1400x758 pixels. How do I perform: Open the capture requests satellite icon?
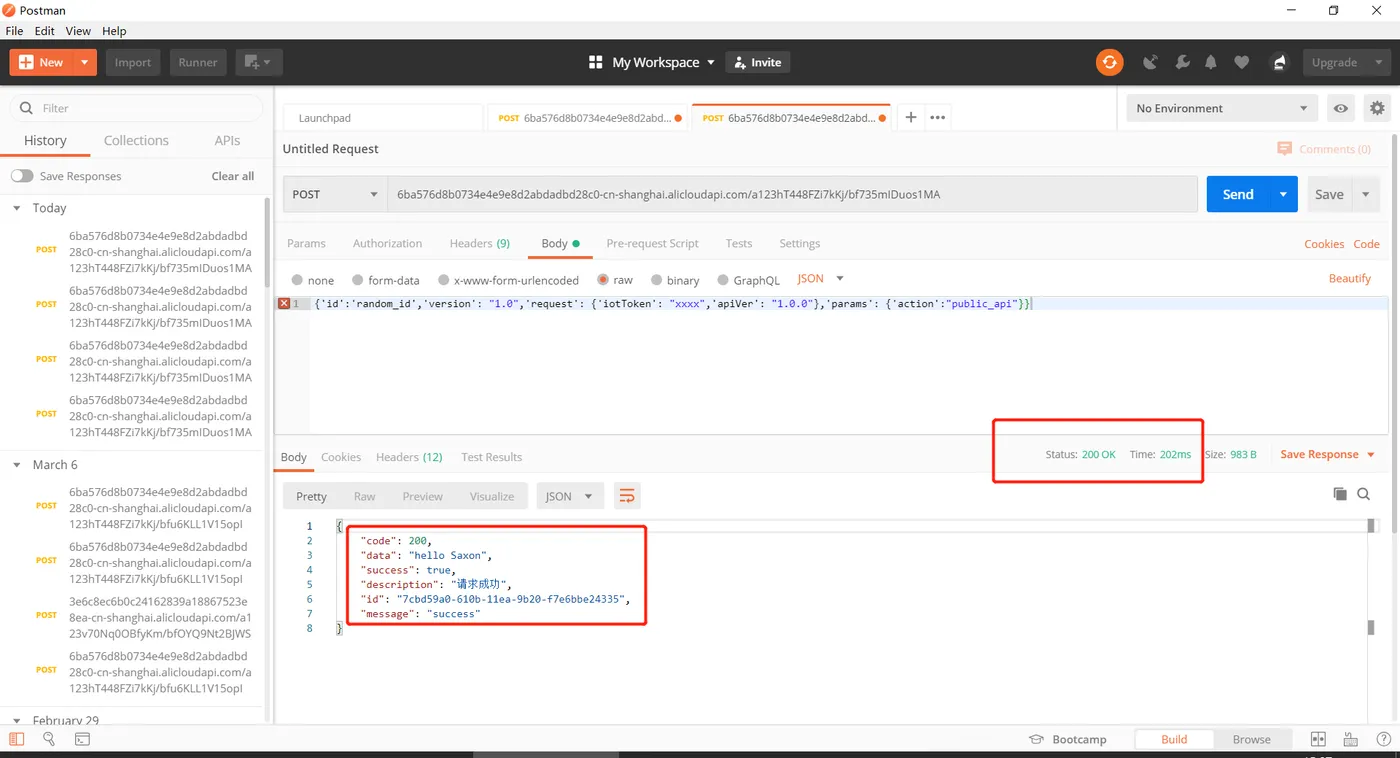click(x=1150, y=62)
